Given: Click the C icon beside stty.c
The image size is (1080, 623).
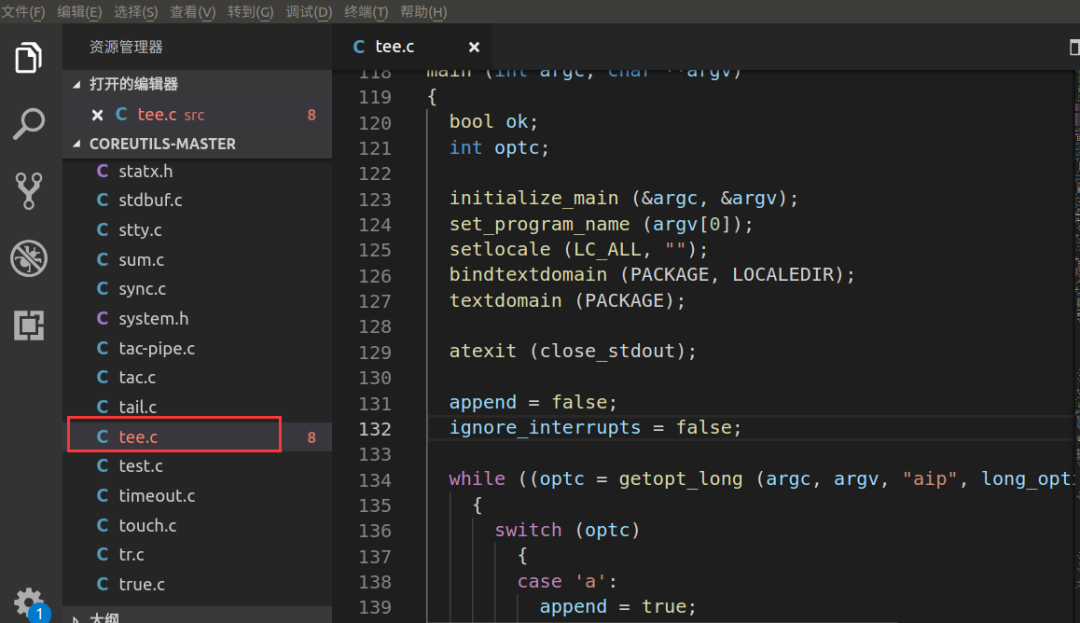Looking at the screenshot, I should click(x=102, y=229).
